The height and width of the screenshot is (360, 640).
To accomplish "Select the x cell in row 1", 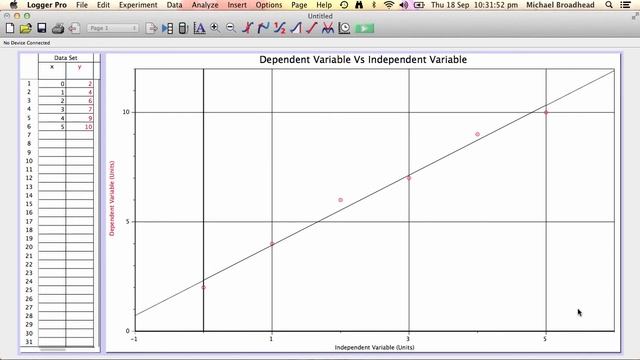I will pyautogui.click(x=52, y=84).
